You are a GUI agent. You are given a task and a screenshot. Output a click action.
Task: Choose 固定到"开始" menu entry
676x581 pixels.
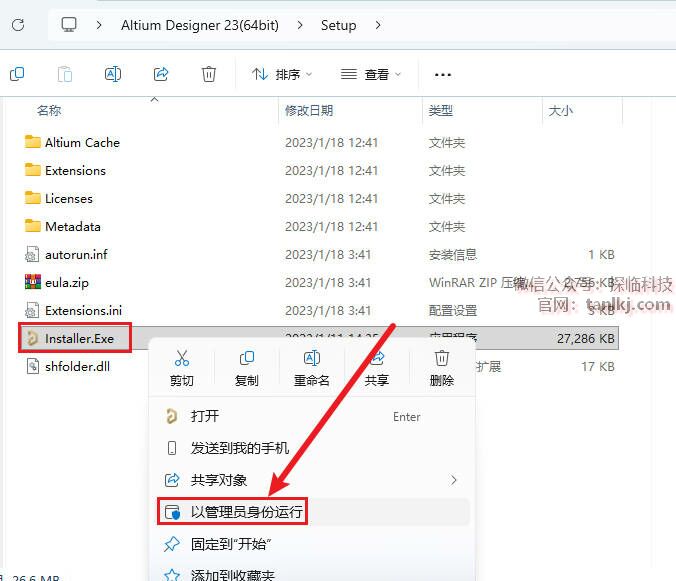click(312, 544)
